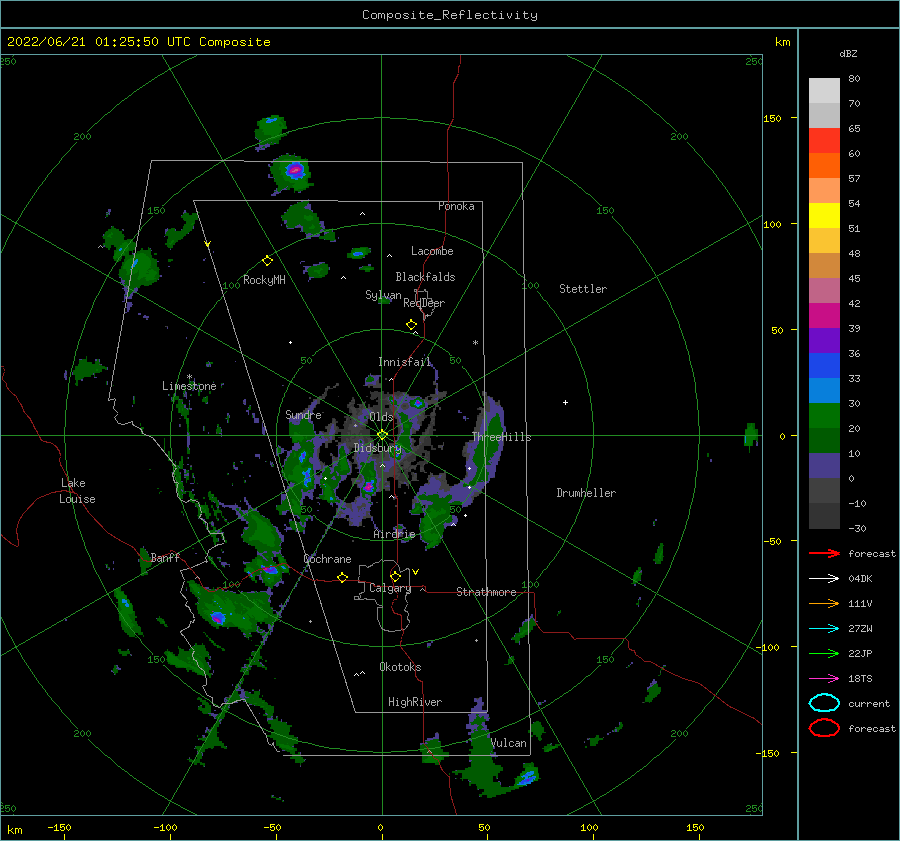Click the yellow diamond marker near Cochrane
The width and height of the screenshot is (900, 841).
342,578
